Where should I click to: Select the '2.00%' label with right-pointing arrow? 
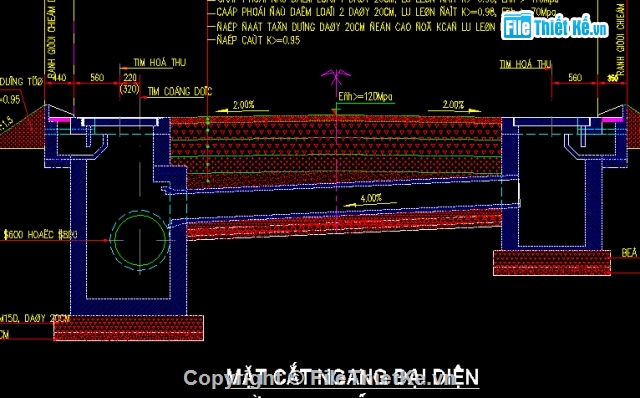[x=453, y=105]
